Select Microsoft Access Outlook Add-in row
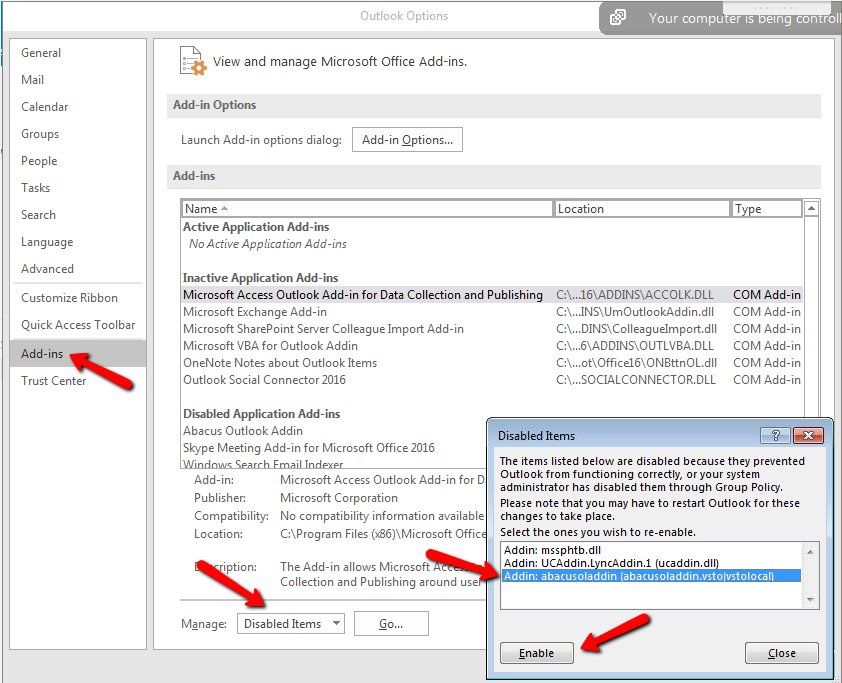The image size is (842, 683). coord(492,295)
